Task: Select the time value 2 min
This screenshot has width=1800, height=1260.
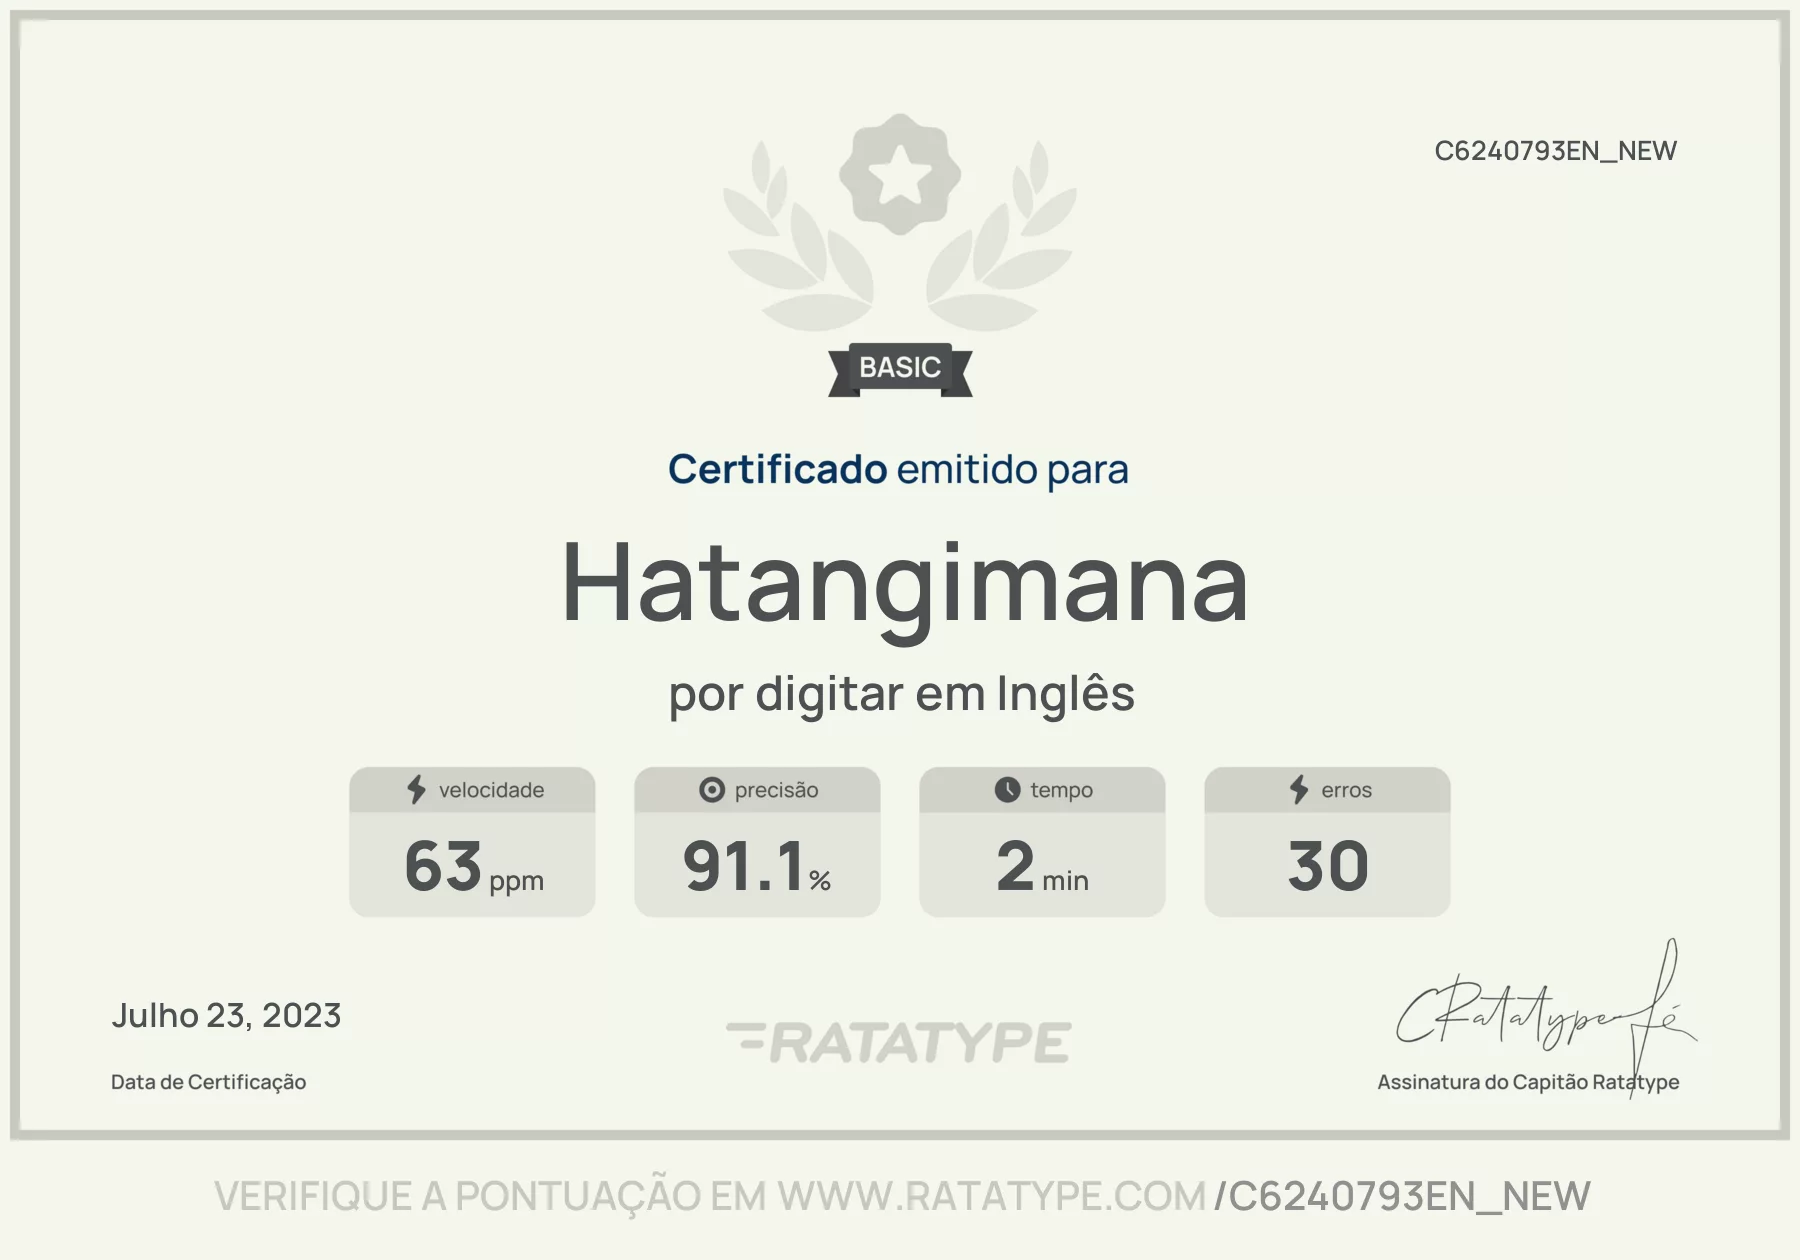Action: point(1042,866)
